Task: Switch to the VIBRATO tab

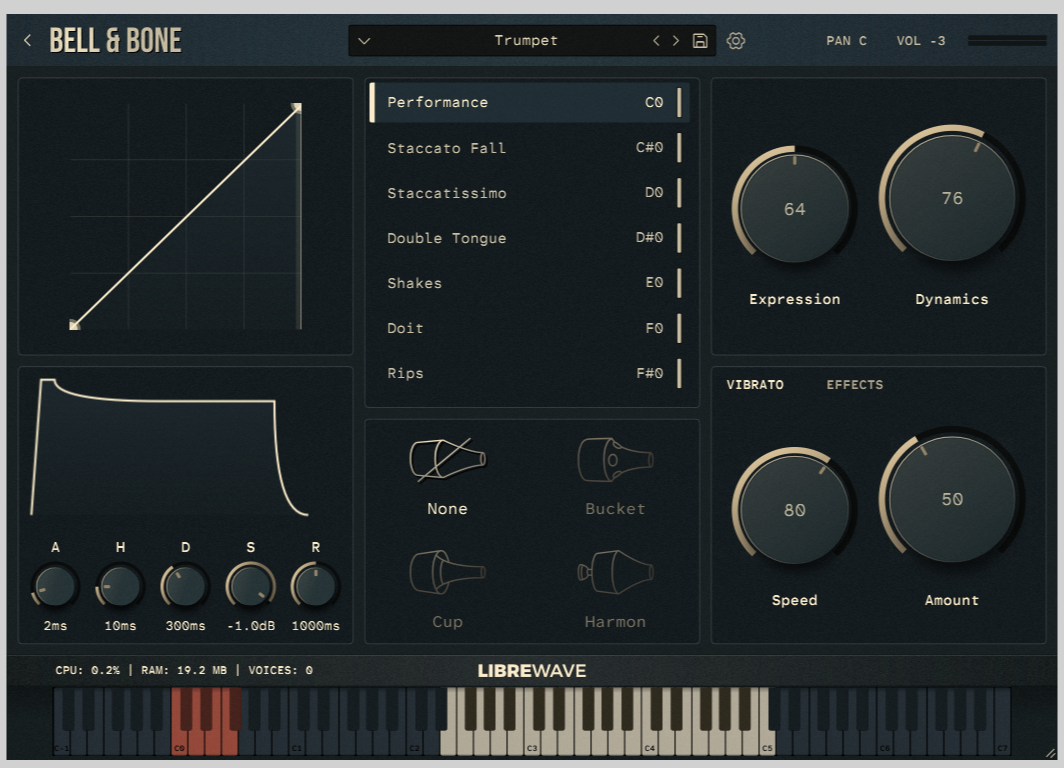Action: (x=755, y=385)
